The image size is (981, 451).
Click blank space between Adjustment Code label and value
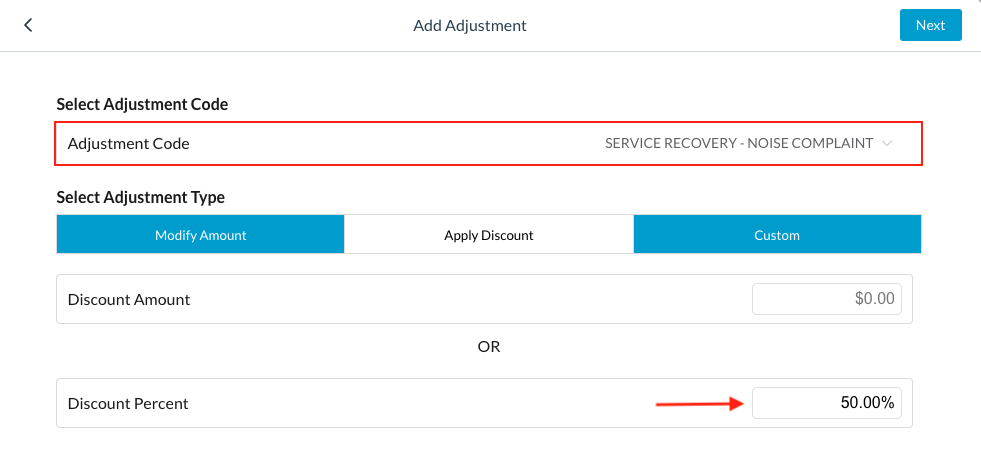pos(400,143)
